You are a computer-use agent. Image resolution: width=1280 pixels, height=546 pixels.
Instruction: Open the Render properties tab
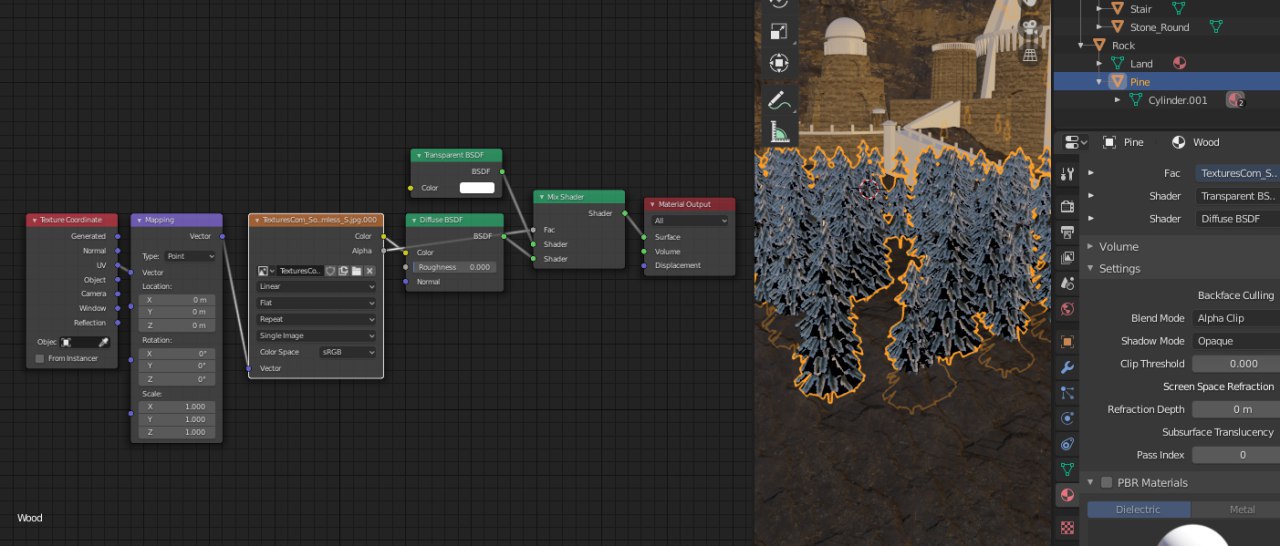(x=1068, y=205)
